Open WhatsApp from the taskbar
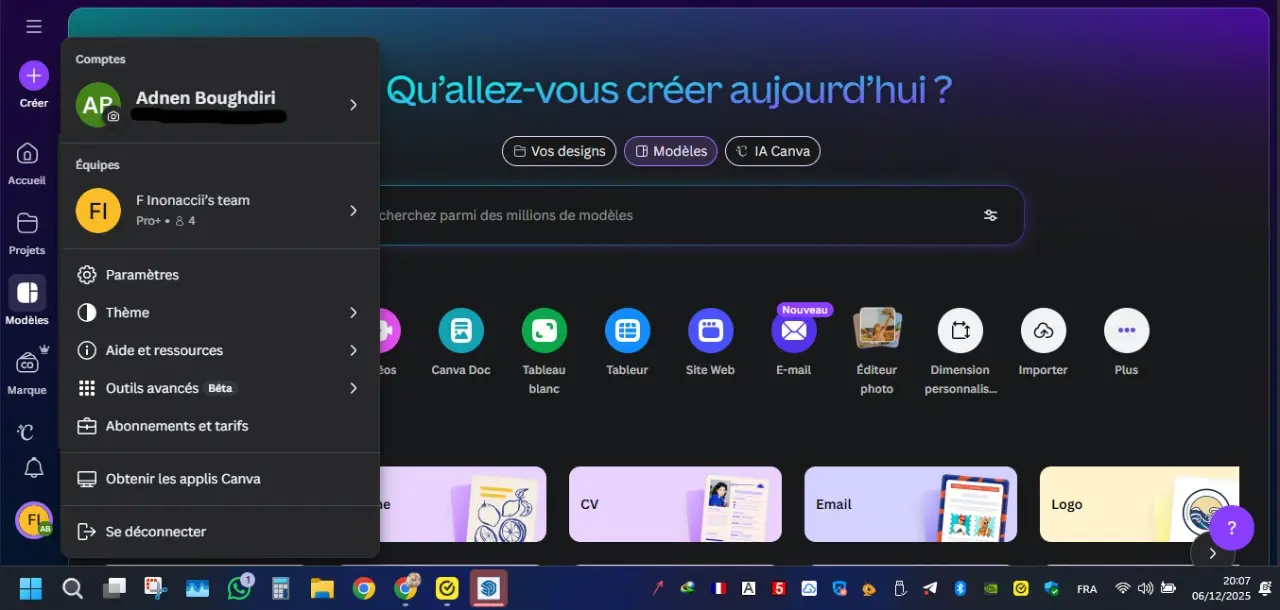The image size is (1280, 610). click(x=239, y=588)
